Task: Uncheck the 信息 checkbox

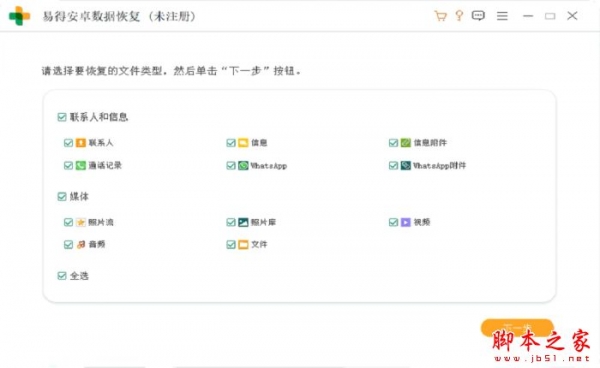Action: 231,143
